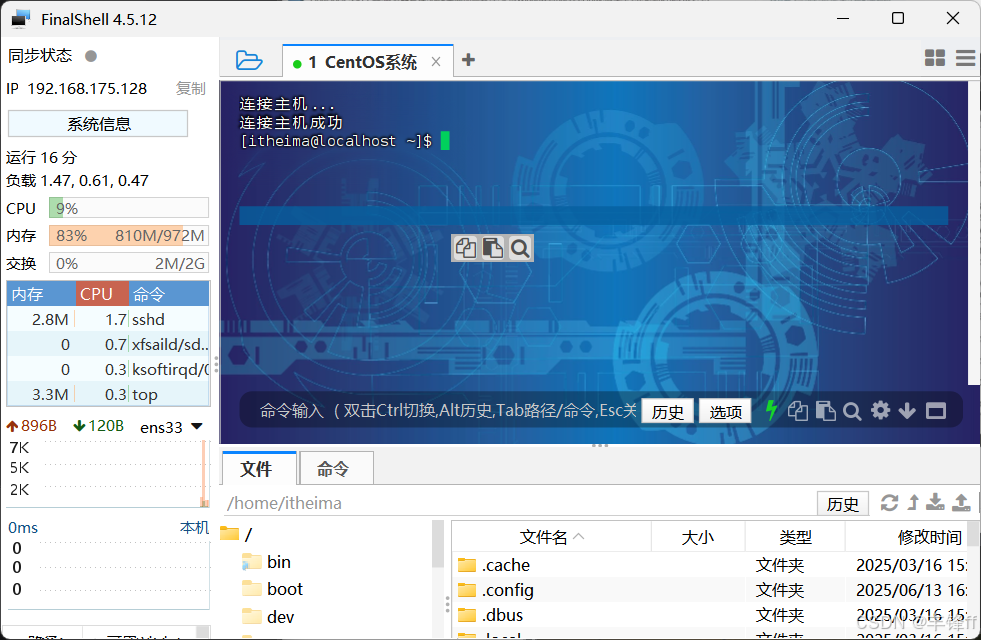Click copy icon in terminal floating toolbar
This screenshot has height=640, width=981.
(465, 248)
